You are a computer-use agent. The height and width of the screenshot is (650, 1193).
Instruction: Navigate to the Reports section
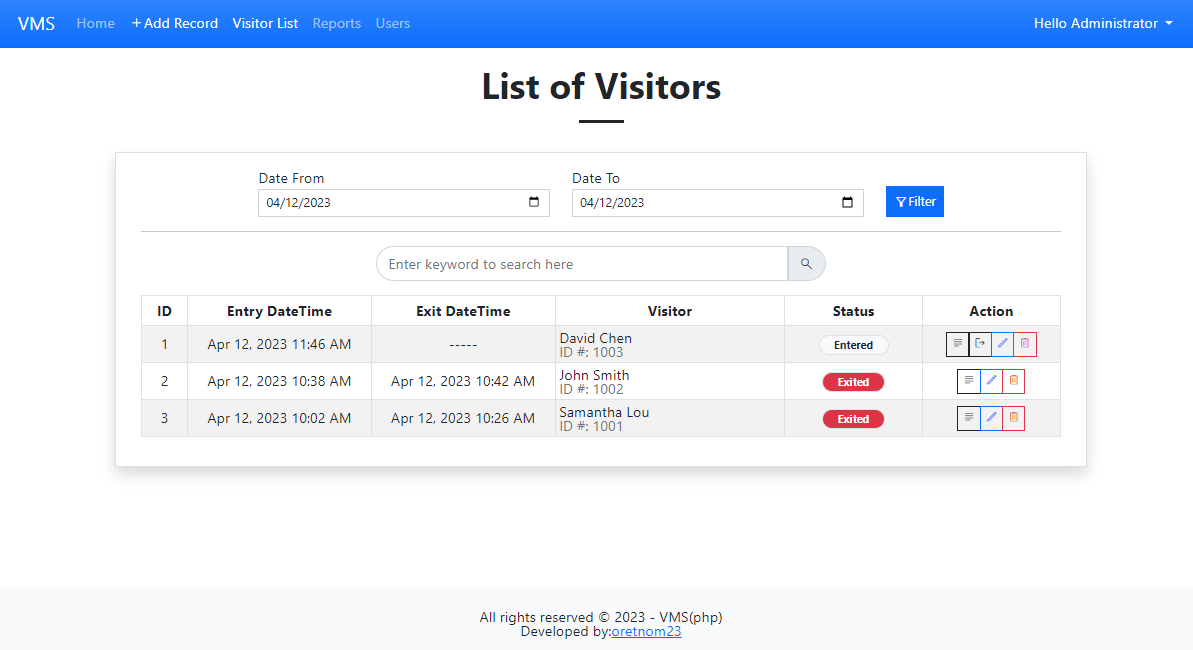point(337,23)
